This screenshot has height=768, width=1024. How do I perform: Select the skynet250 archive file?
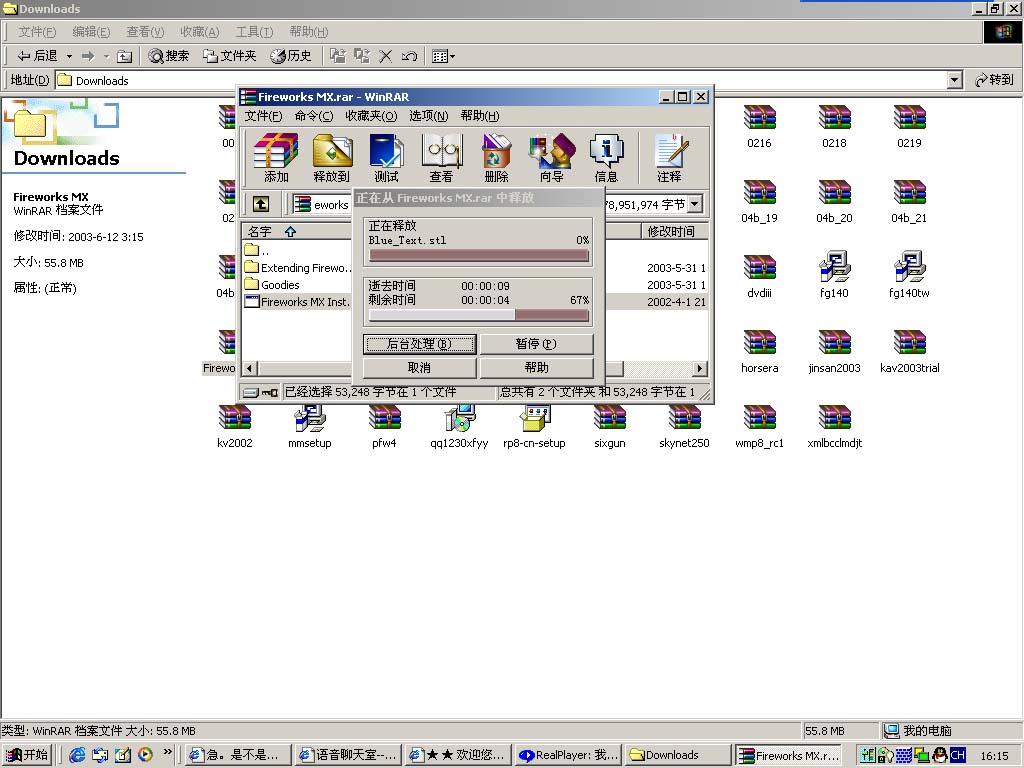tap(684, 427)
